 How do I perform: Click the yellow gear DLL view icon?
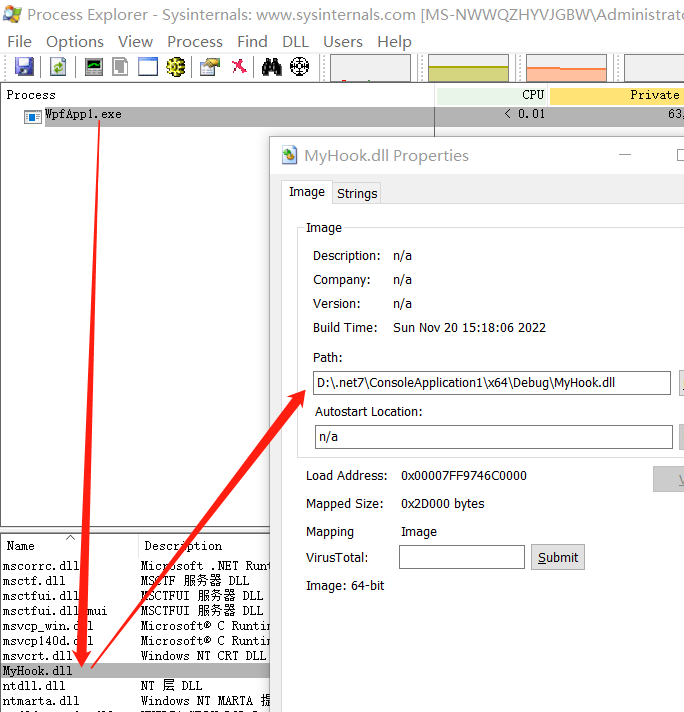tap(176, 67)
